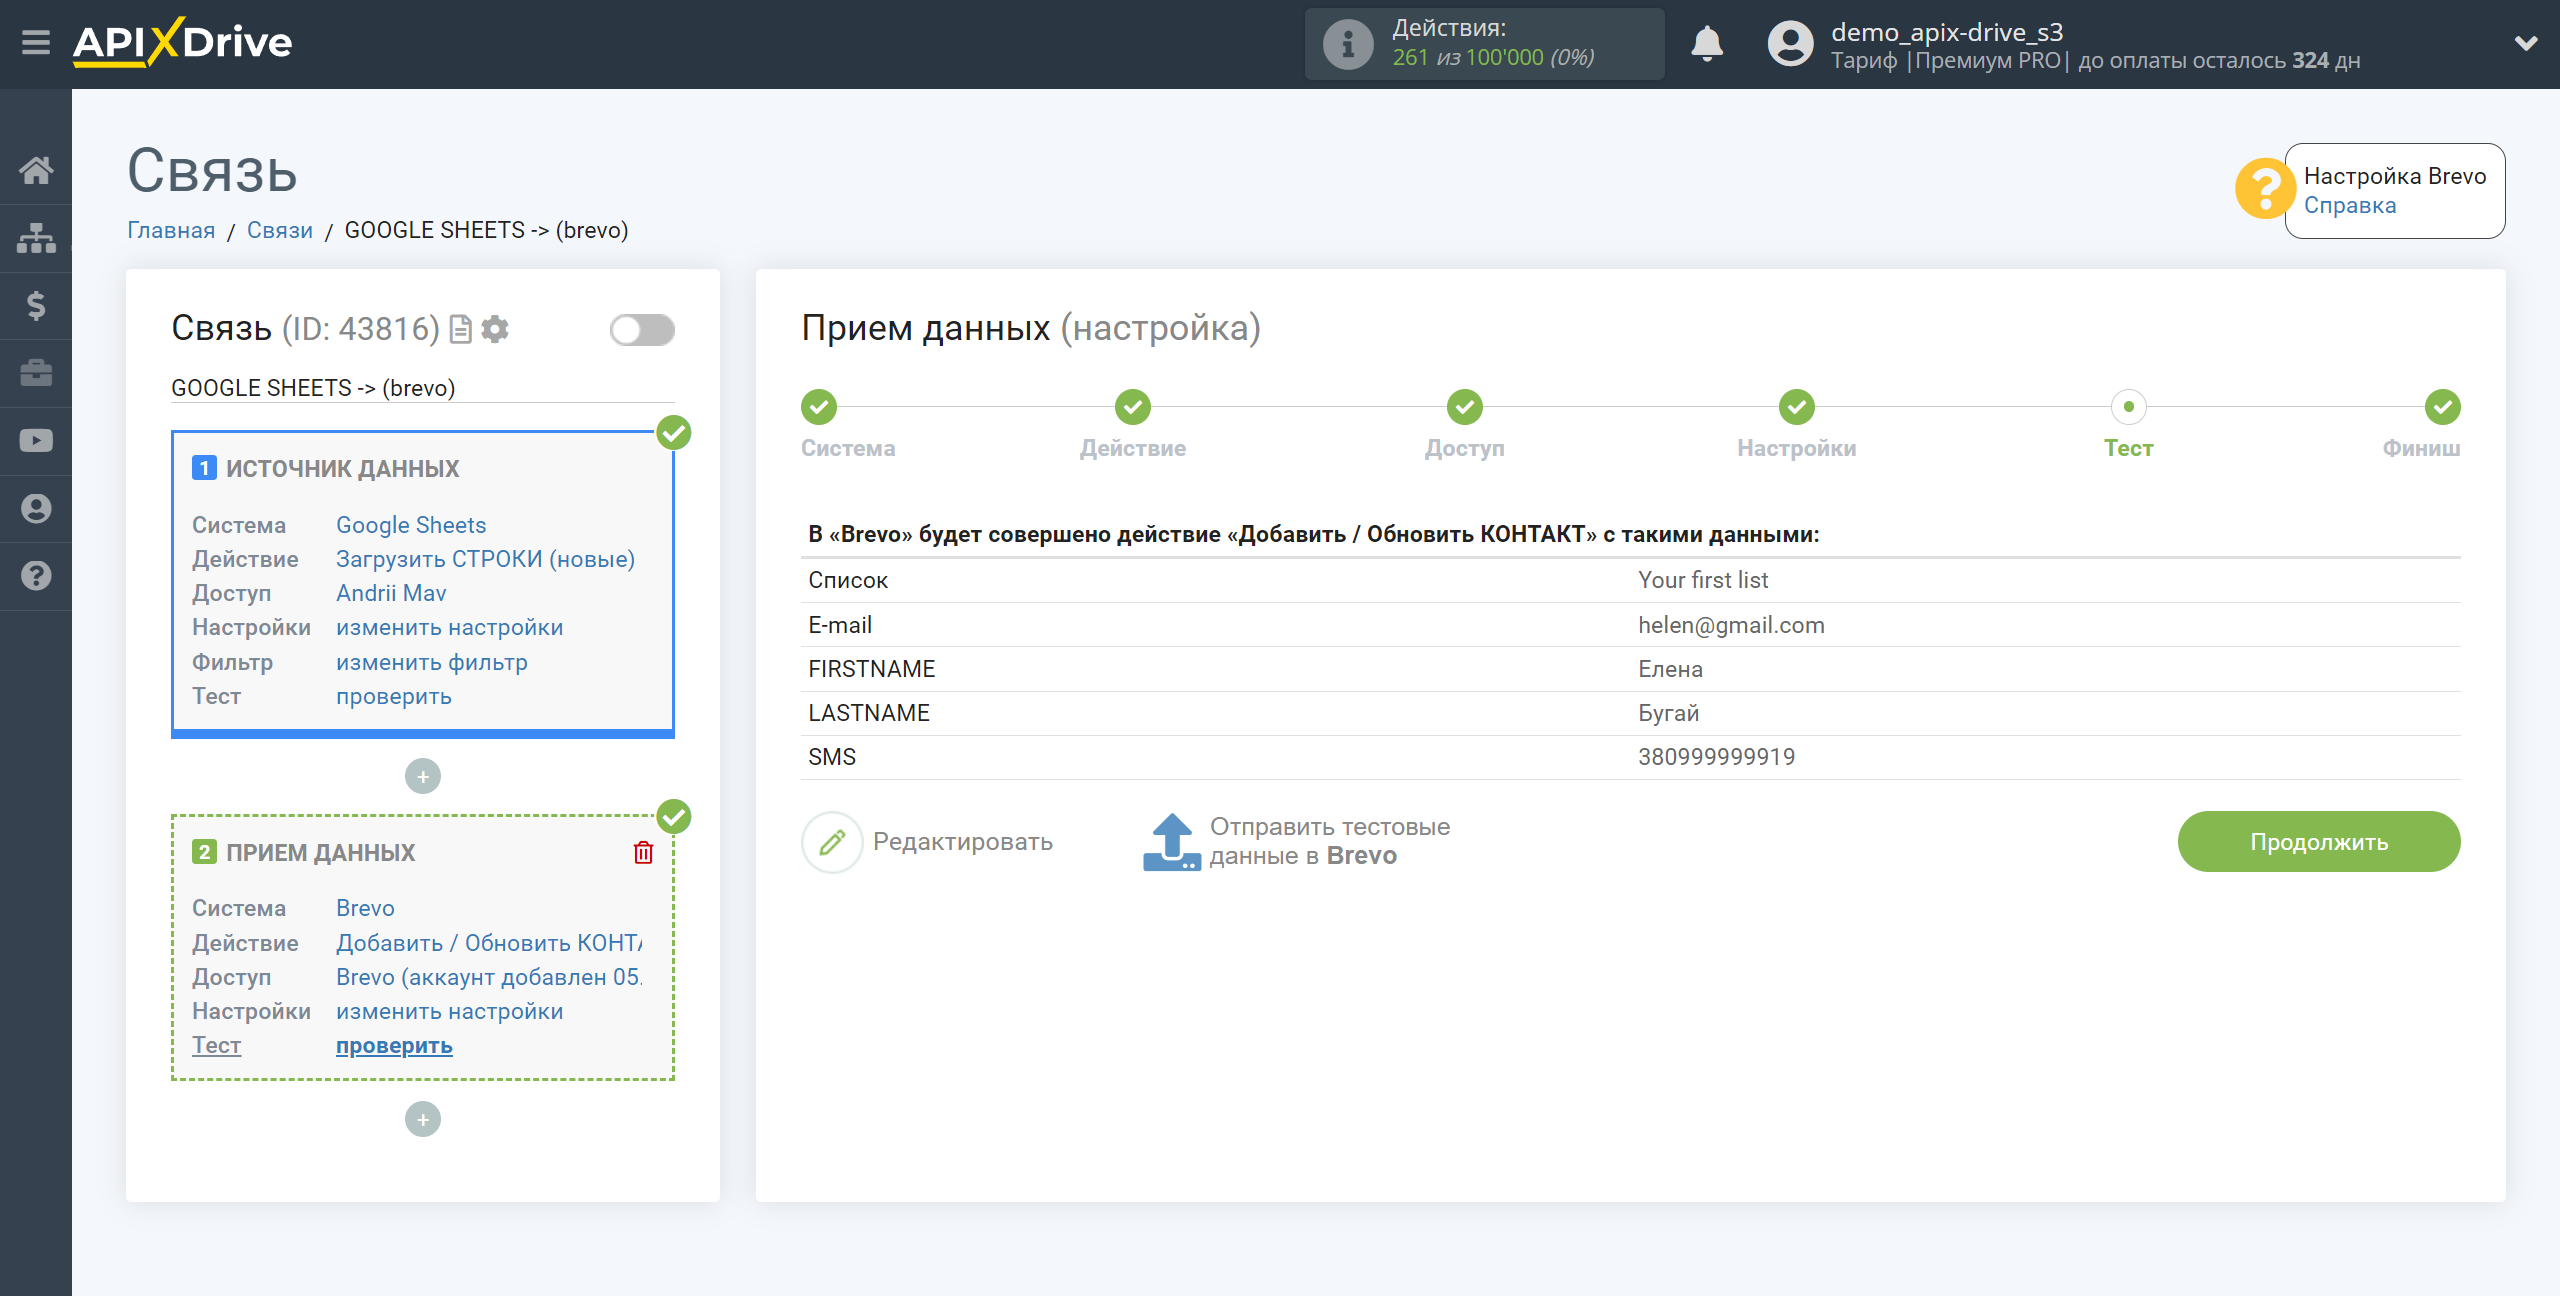The image size is (2560, 1296).
Task: Open the briefcase sidebar icon
Action: pos(36,373)
